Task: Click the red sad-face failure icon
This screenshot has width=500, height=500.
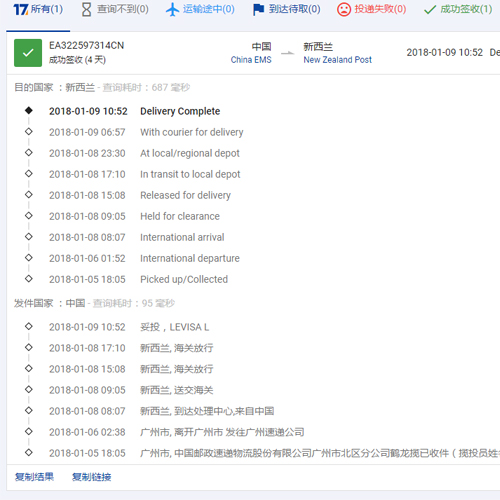Action: pos(344,9)
